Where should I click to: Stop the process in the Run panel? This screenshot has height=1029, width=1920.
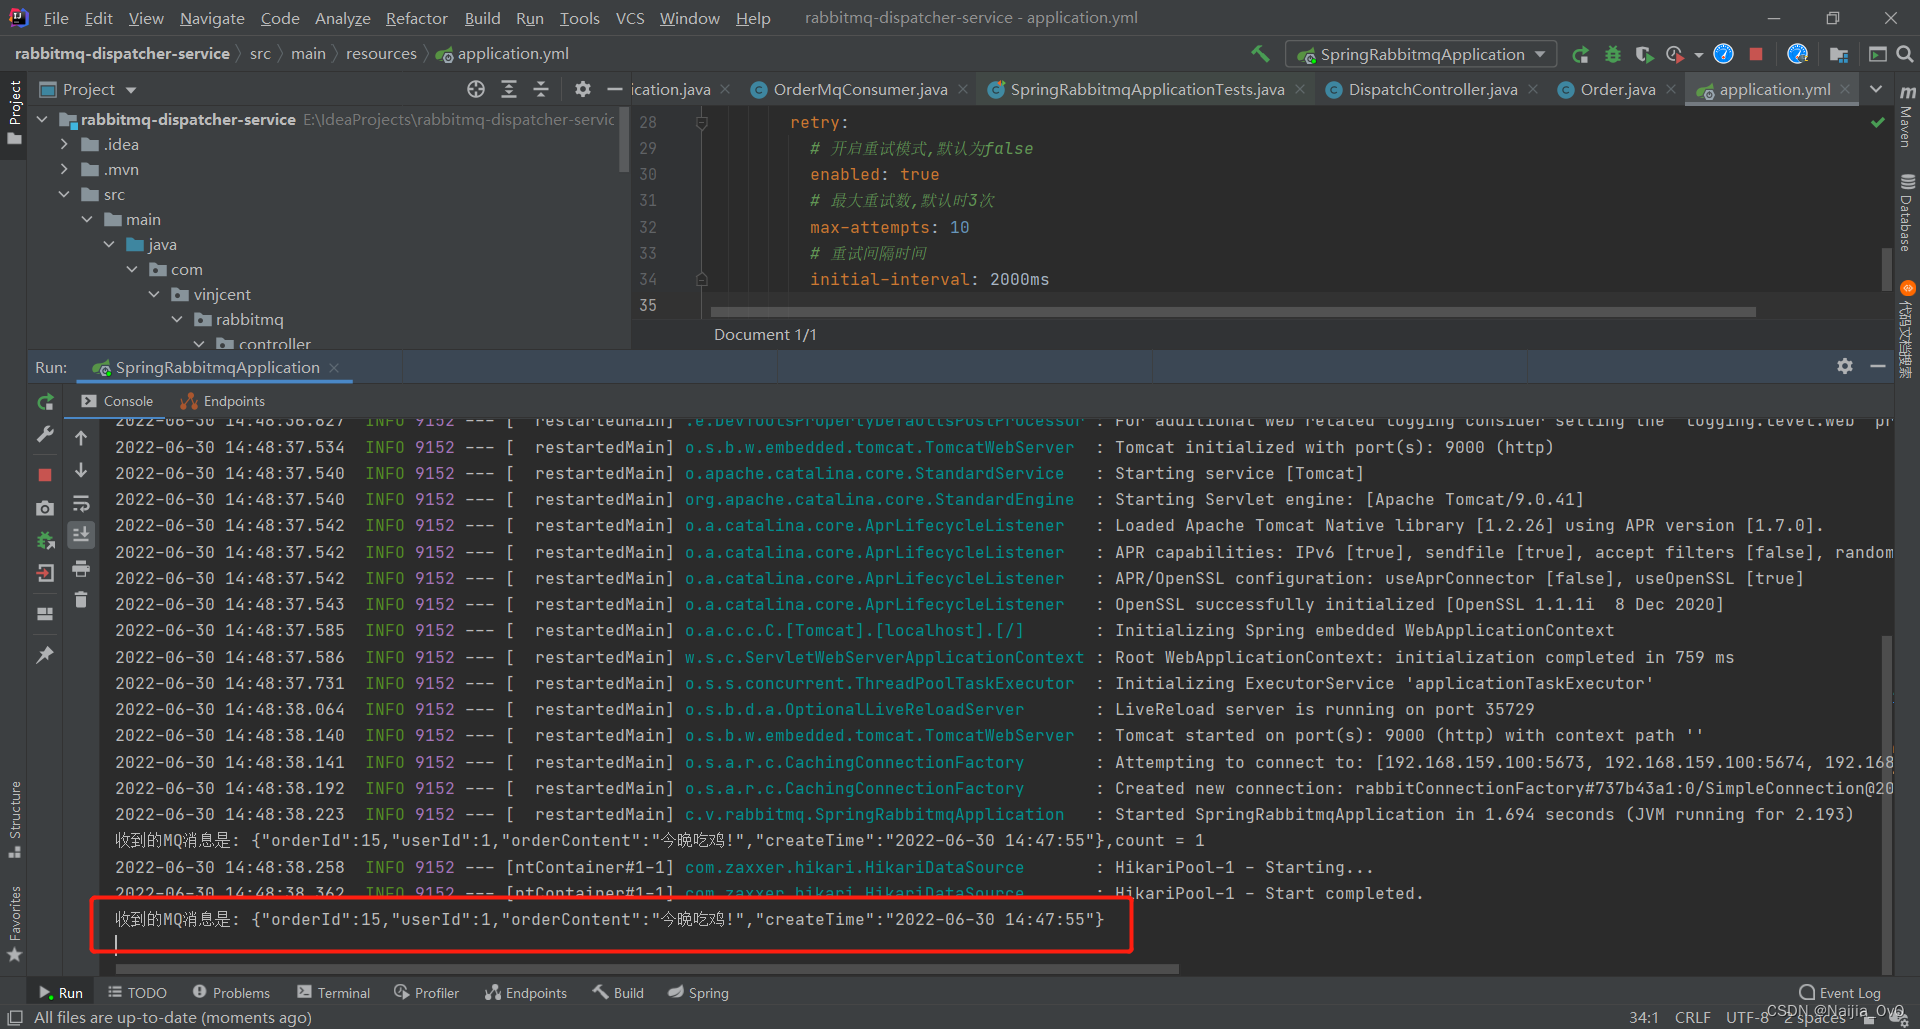(x=45, y=474)
